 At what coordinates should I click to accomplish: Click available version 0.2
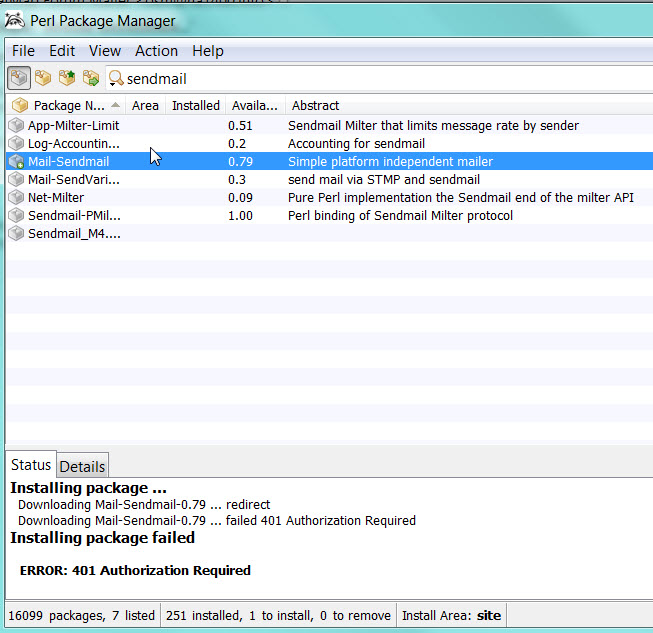tap(237, 144)
